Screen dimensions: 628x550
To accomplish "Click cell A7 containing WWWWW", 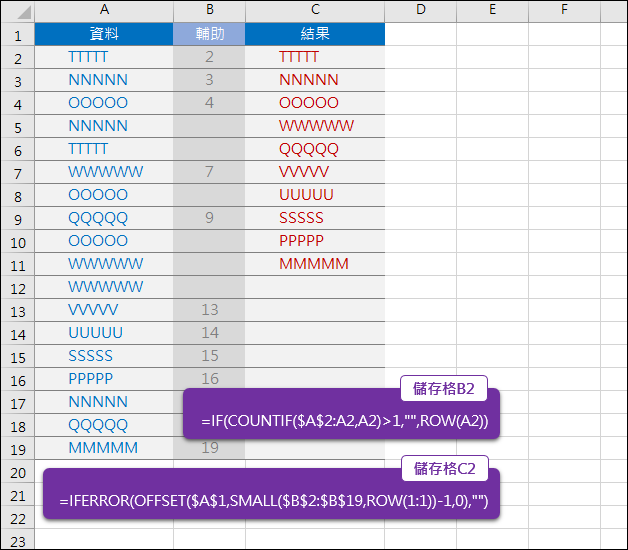I will (104, 172).
